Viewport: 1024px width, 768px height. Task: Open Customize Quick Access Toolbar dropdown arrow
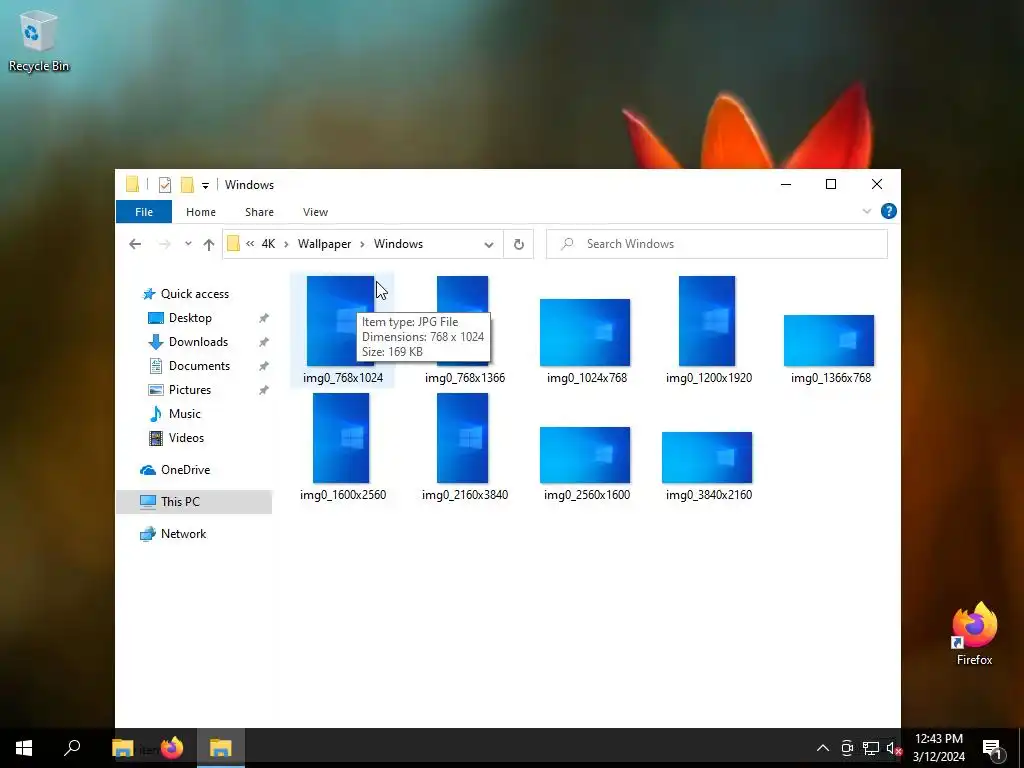click(x=205, y=185)
